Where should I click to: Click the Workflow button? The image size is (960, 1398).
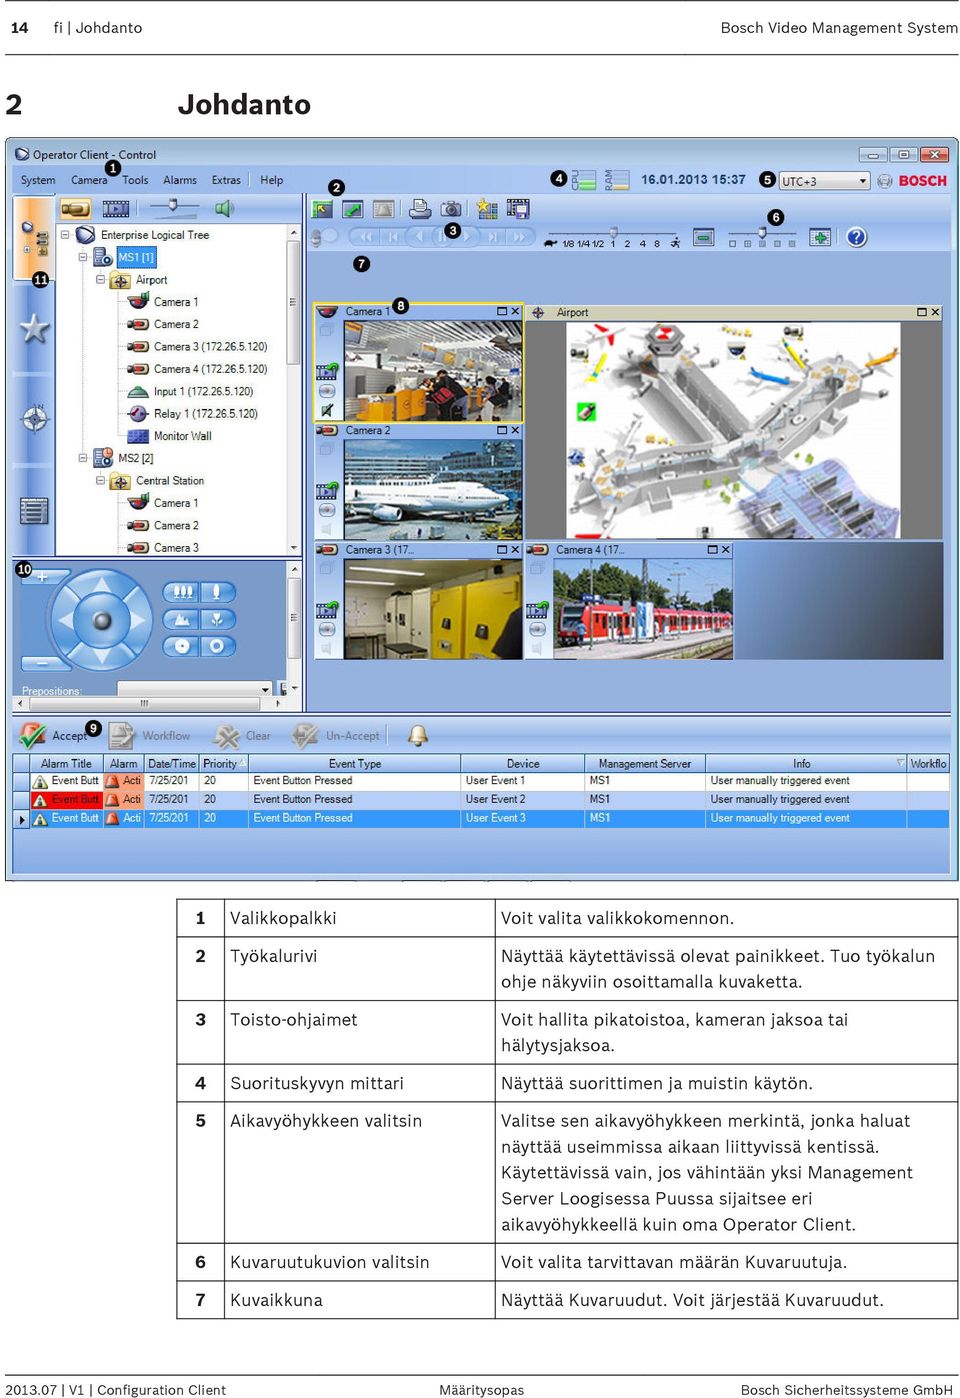tap(150, 735)
